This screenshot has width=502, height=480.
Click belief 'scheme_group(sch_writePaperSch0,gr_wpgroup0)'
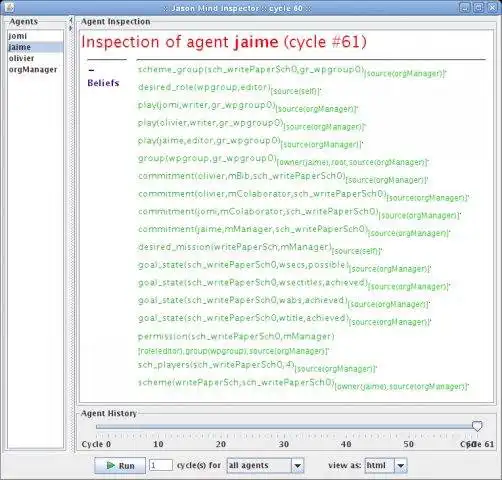click(251, 69)
